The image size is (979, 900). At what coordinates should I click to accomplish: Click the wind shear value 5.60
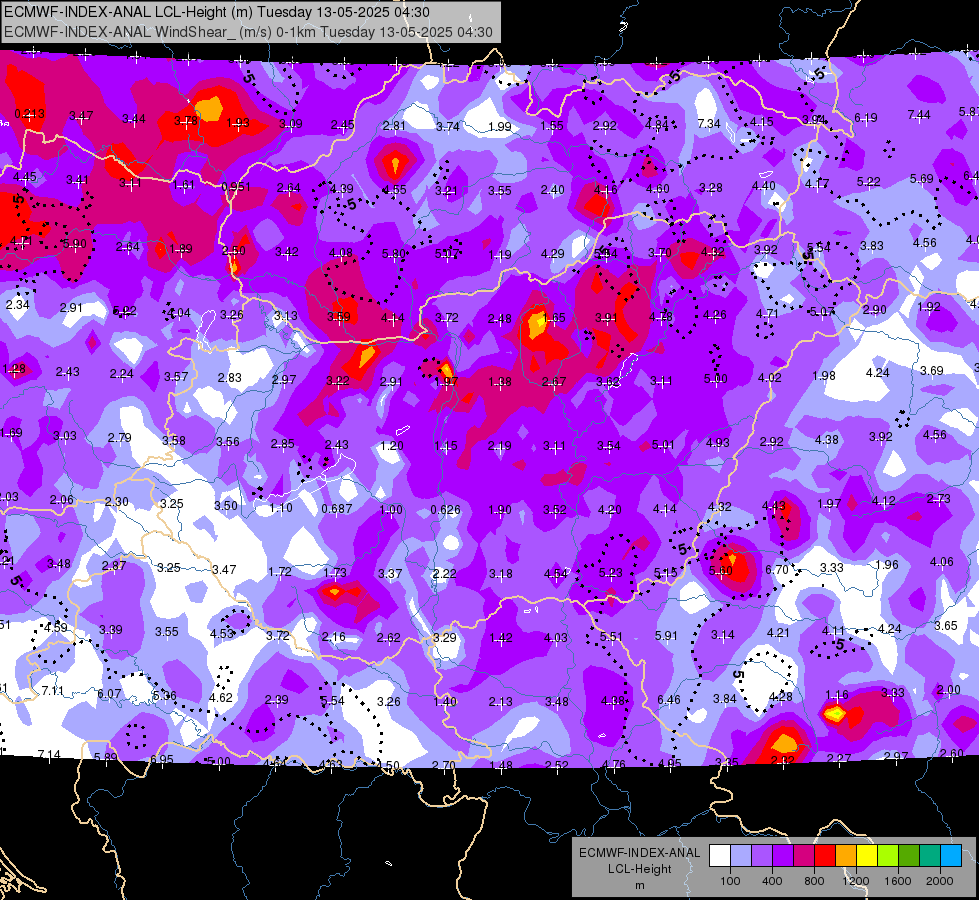click(721, 571)
